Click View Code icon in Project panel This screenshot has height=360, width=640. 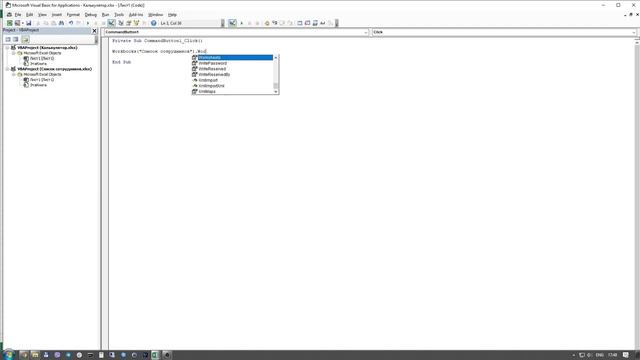(x=8, y=39)
